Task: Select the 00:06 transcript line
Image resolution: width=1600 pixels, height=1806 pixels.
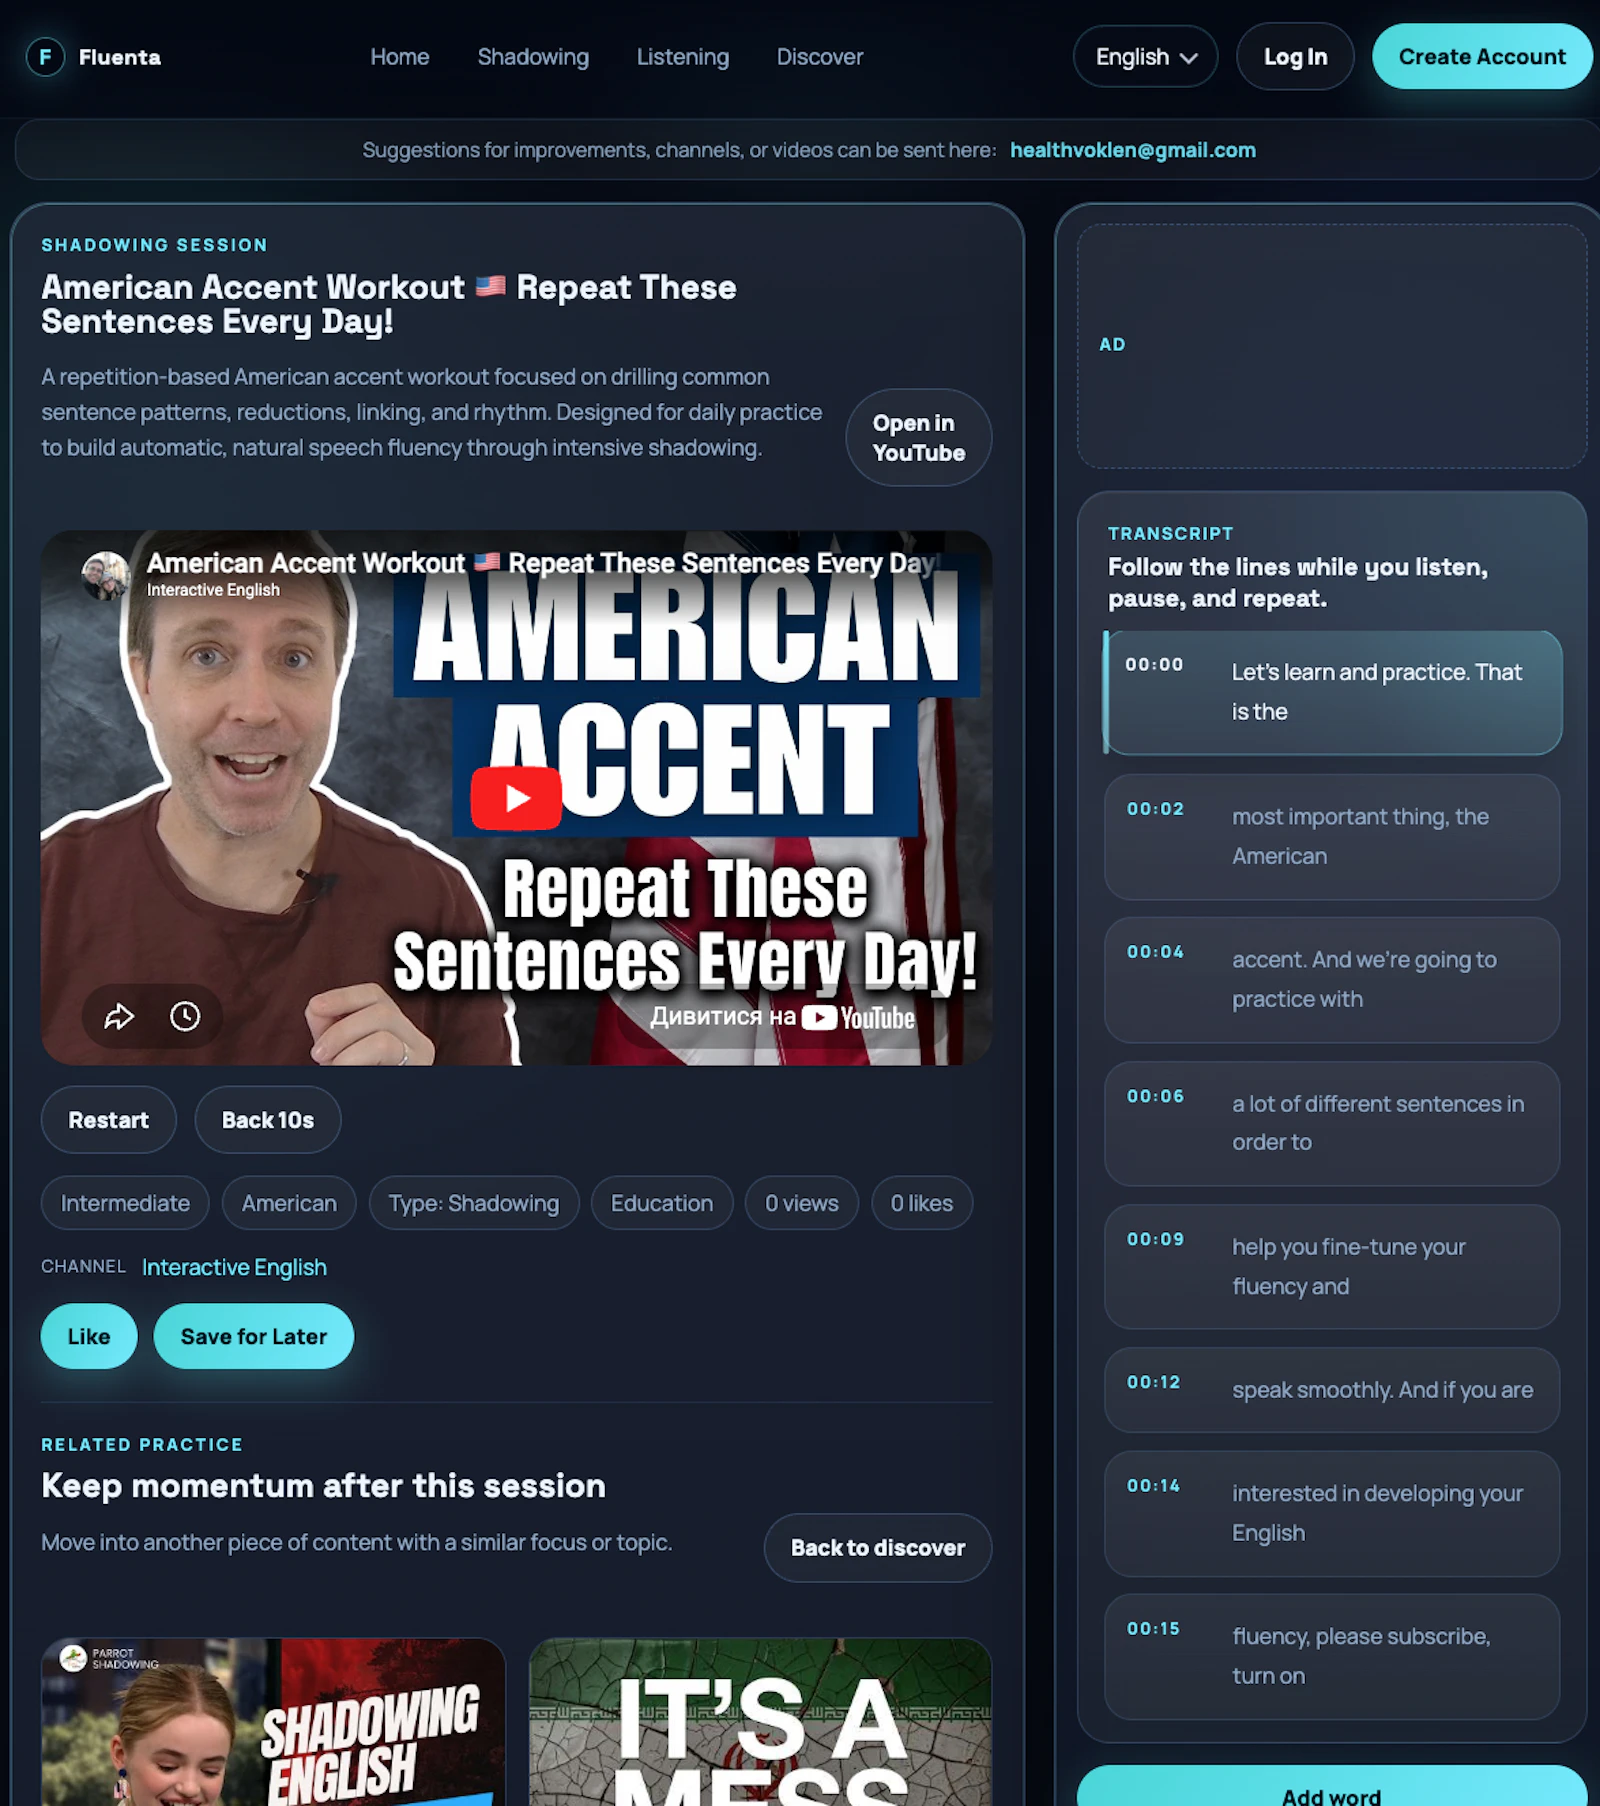Action: (x=1332, y=1124)
